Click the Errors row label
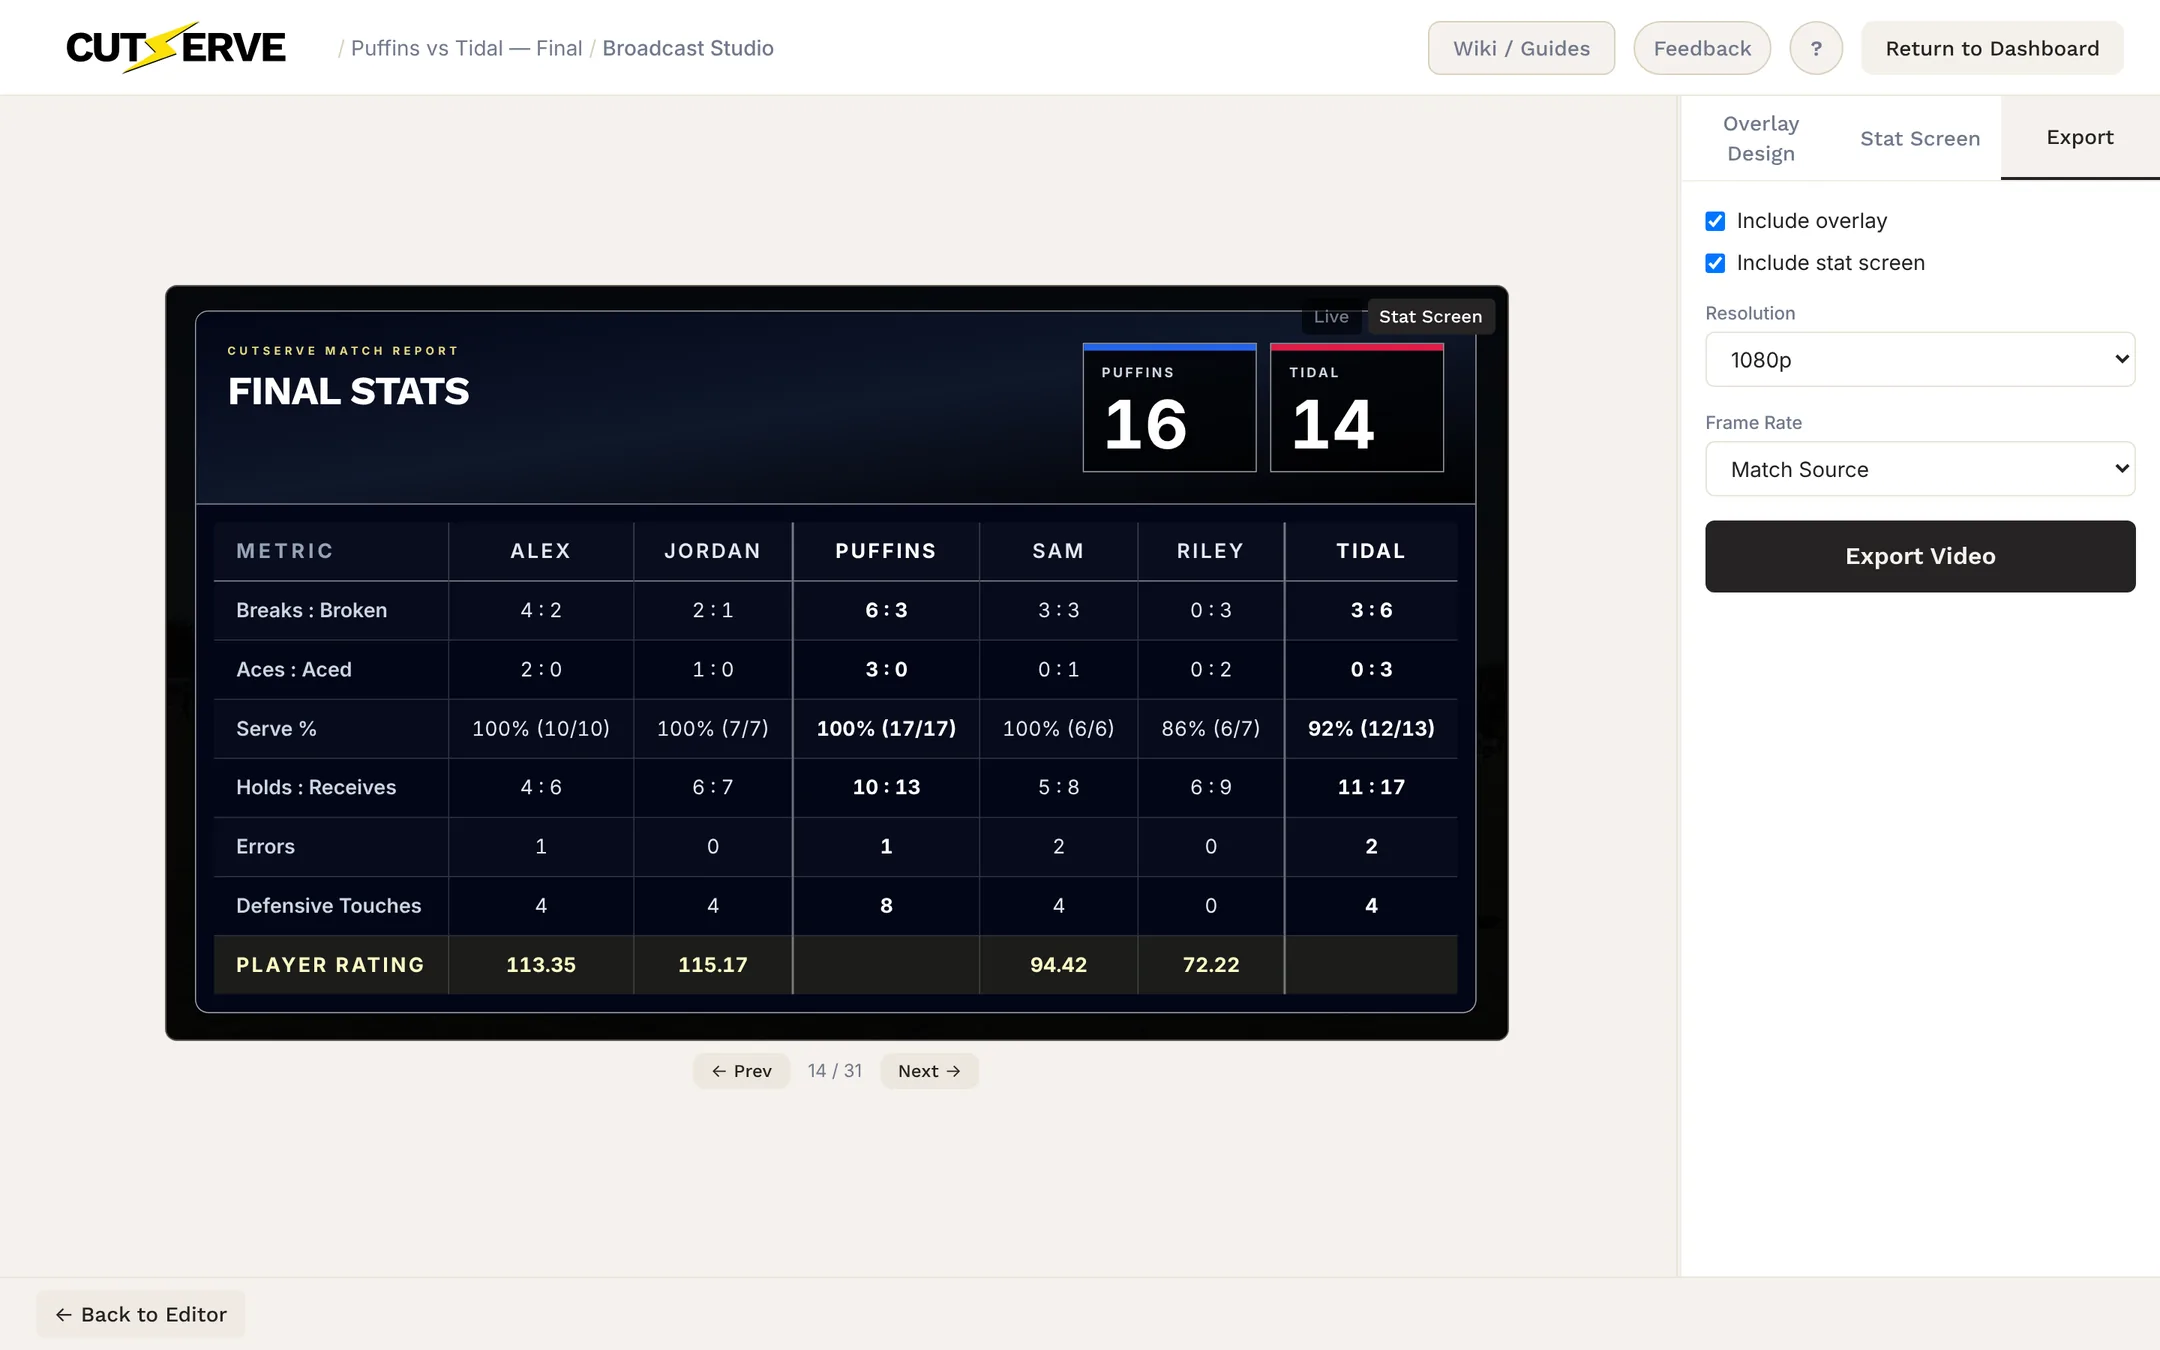Viewport: 2160px width, 1350px height. pyautogui.click(x=265, y=846)
